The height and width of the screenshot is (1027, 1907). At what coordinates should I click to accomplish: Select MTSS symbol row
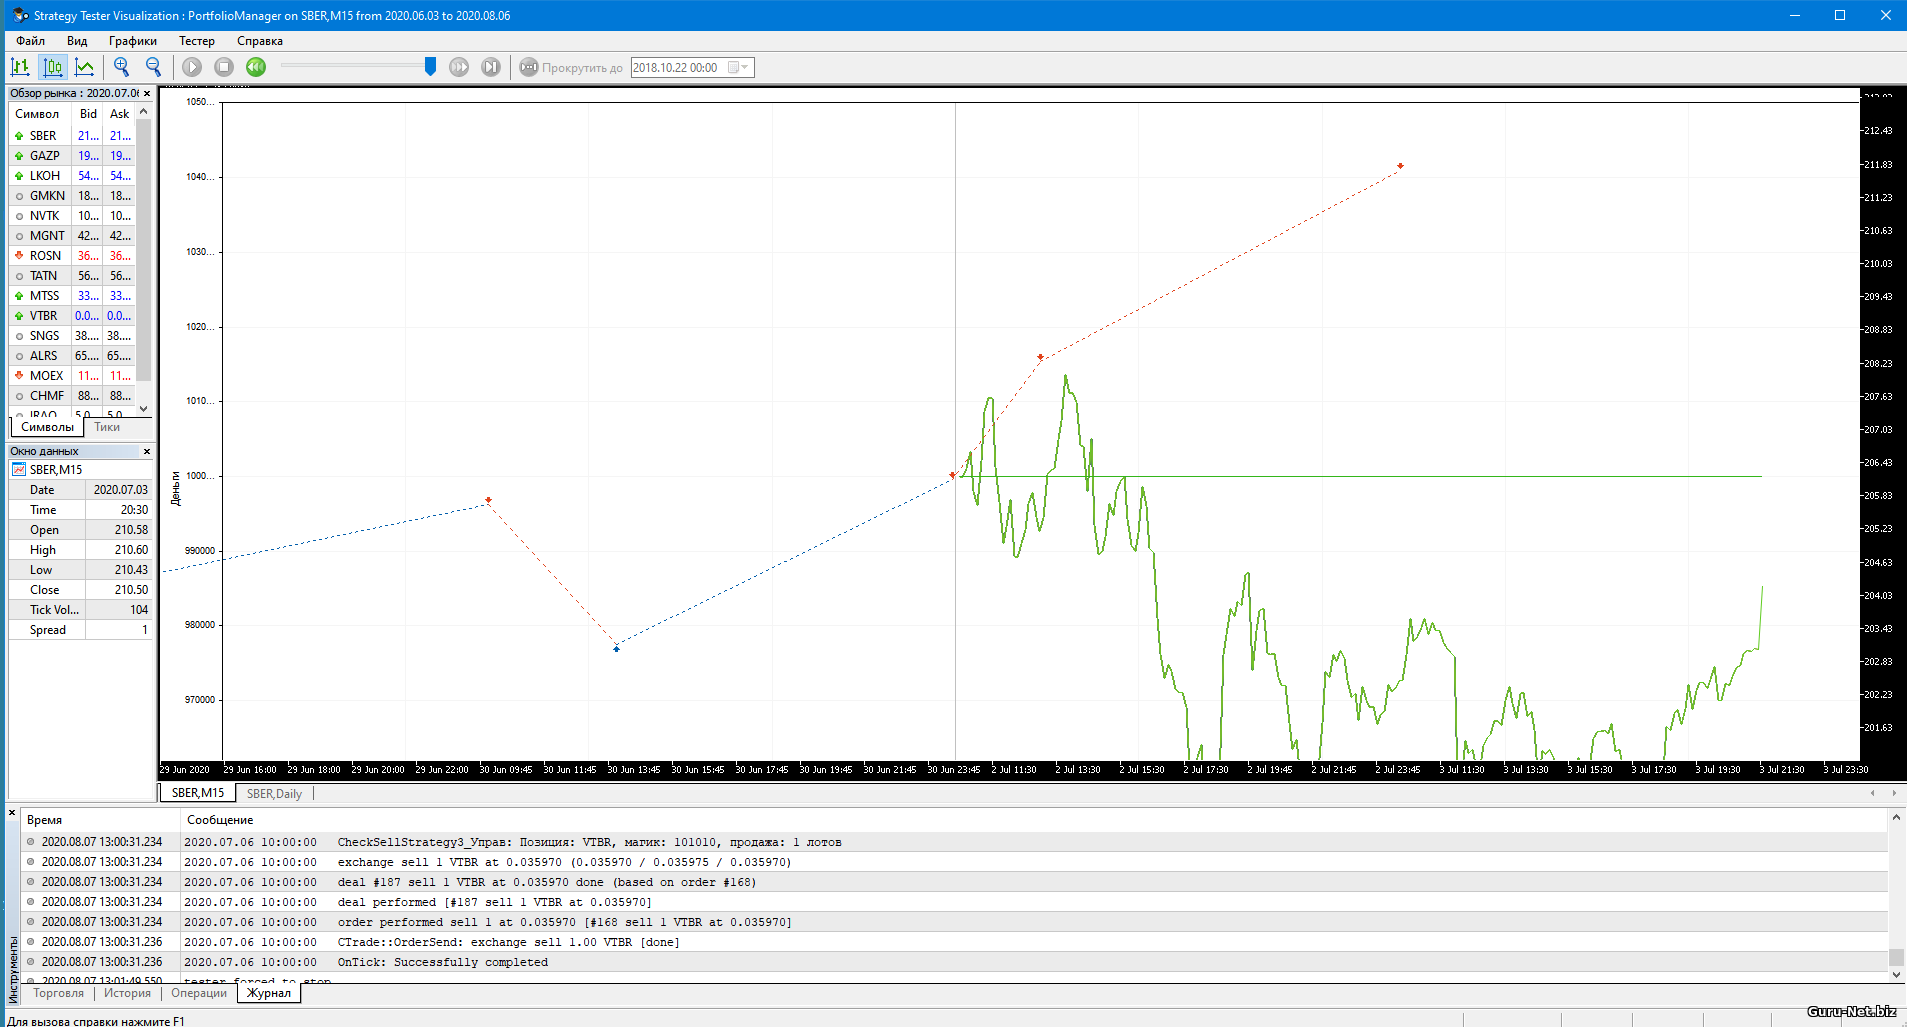pos(71,296)
